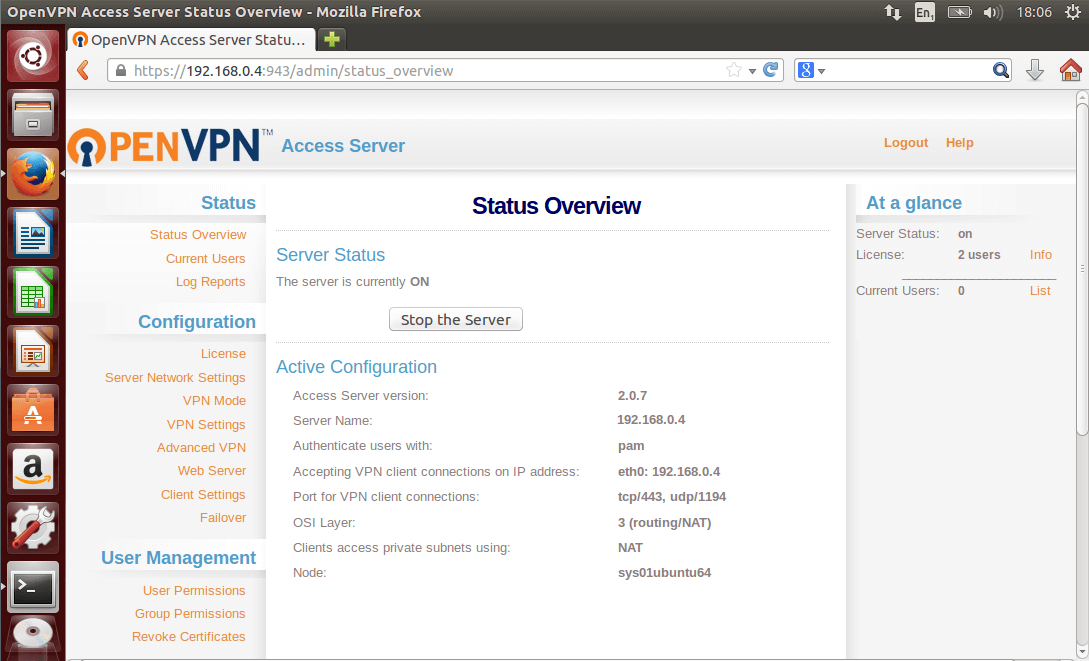The width and height of the screenshot is (1089, 661).
Task: Open the License configuration page
Action: 224,353
